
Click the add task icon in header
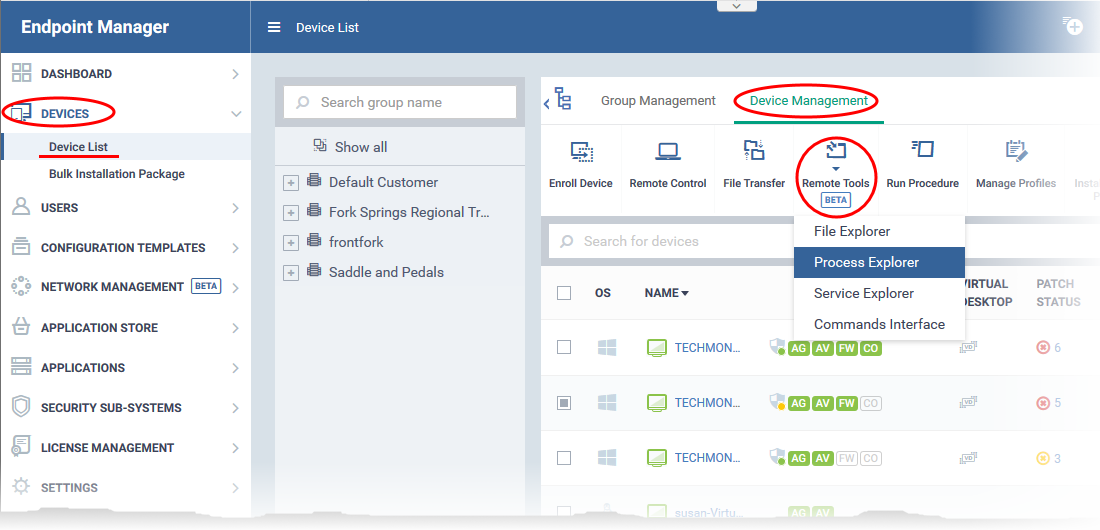(1073, 26)
